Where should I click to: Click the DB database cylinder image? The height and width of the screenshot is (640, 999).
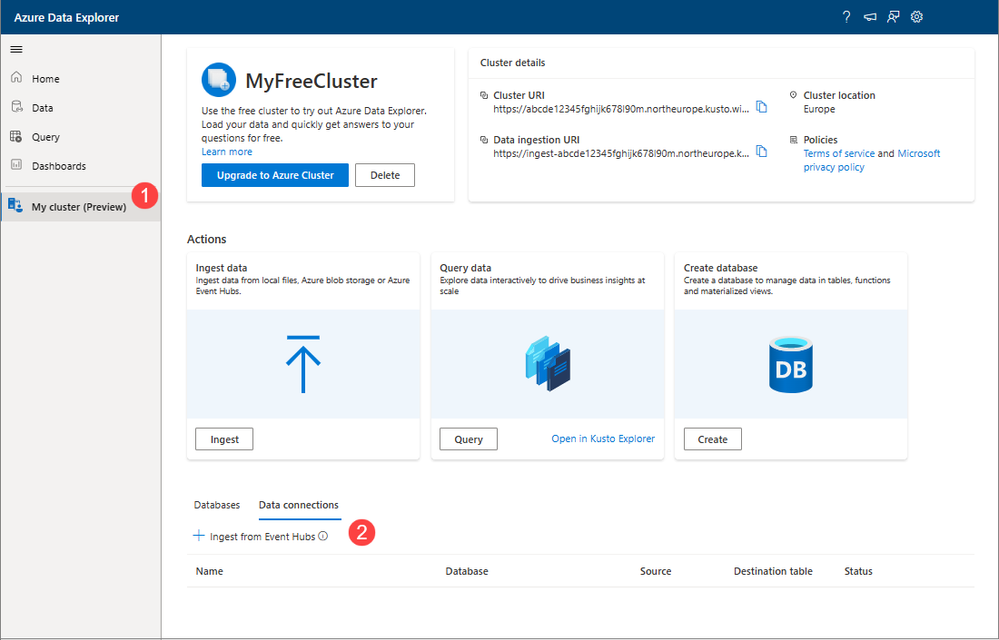(791, 364)
